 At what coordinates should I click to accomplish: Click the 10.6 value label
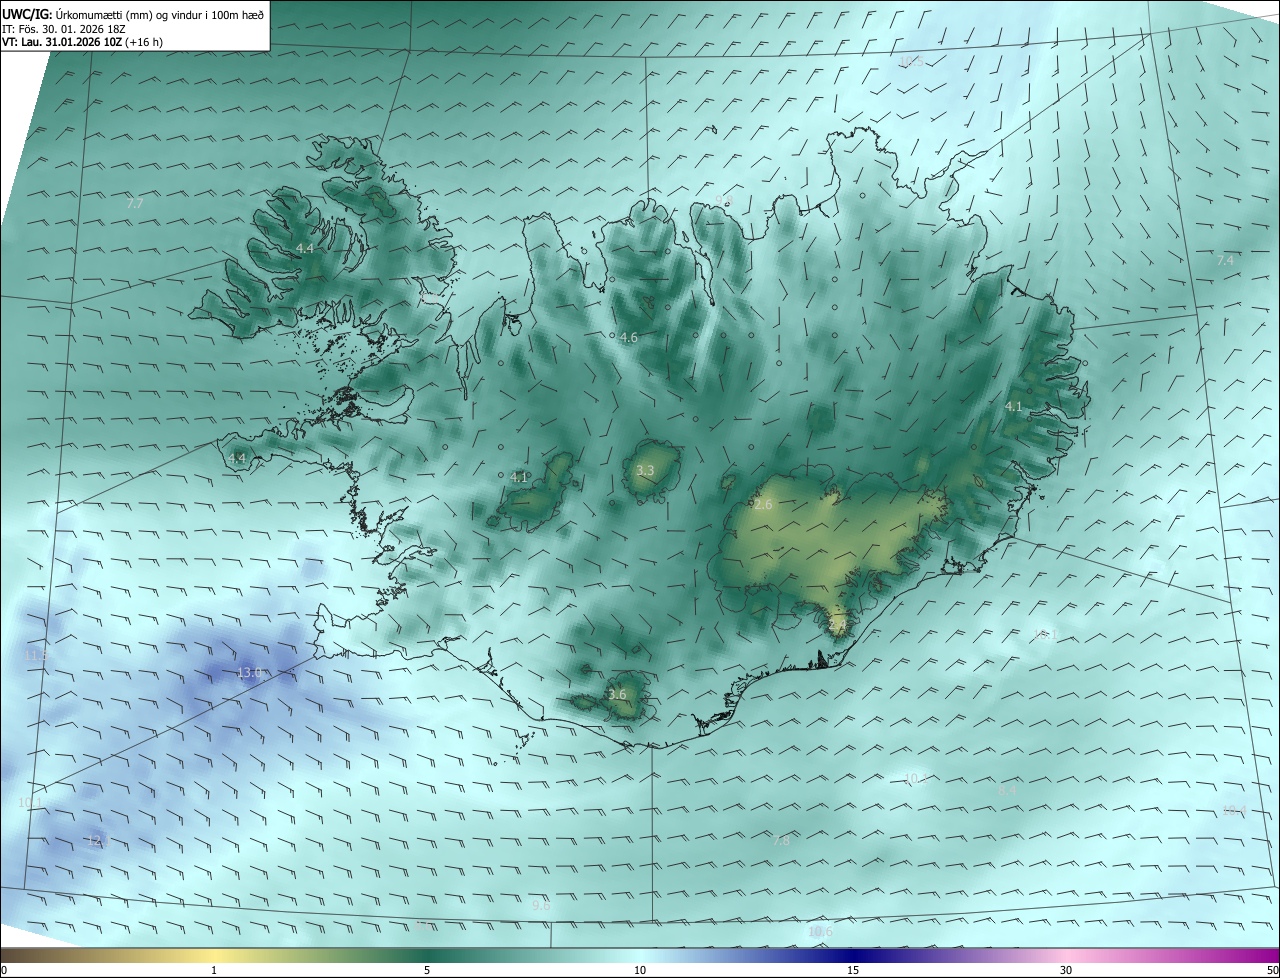pos(820,932)
